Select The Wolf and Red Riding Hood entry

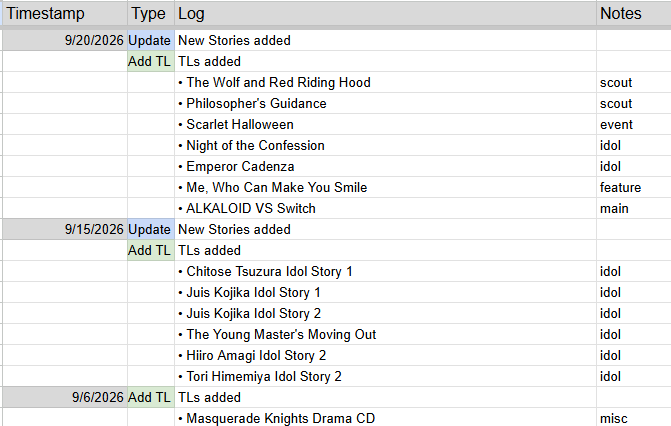[385, 82]
